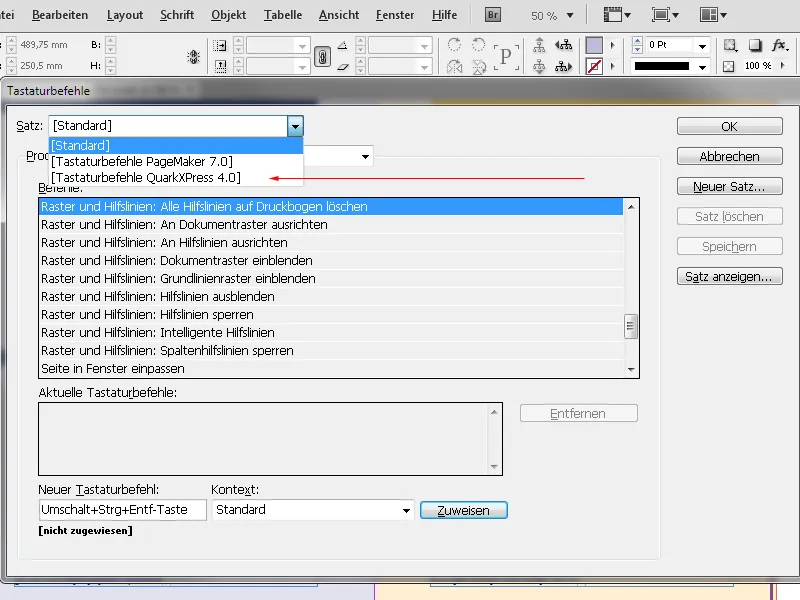Click the Befehle list scrollbar thumb

click(x=631, y=327)
